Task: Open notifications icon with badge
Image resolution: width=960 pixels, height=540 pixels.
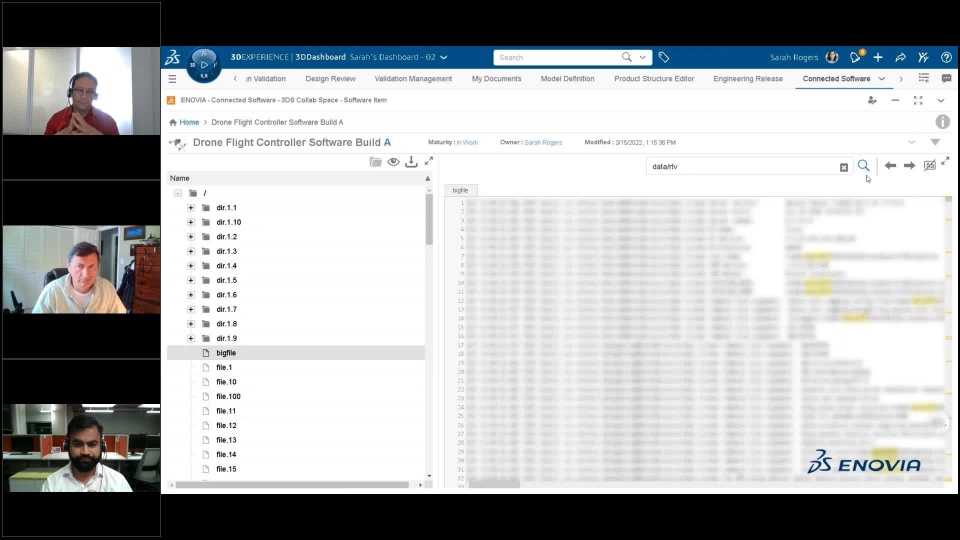Action: (856, 57)
